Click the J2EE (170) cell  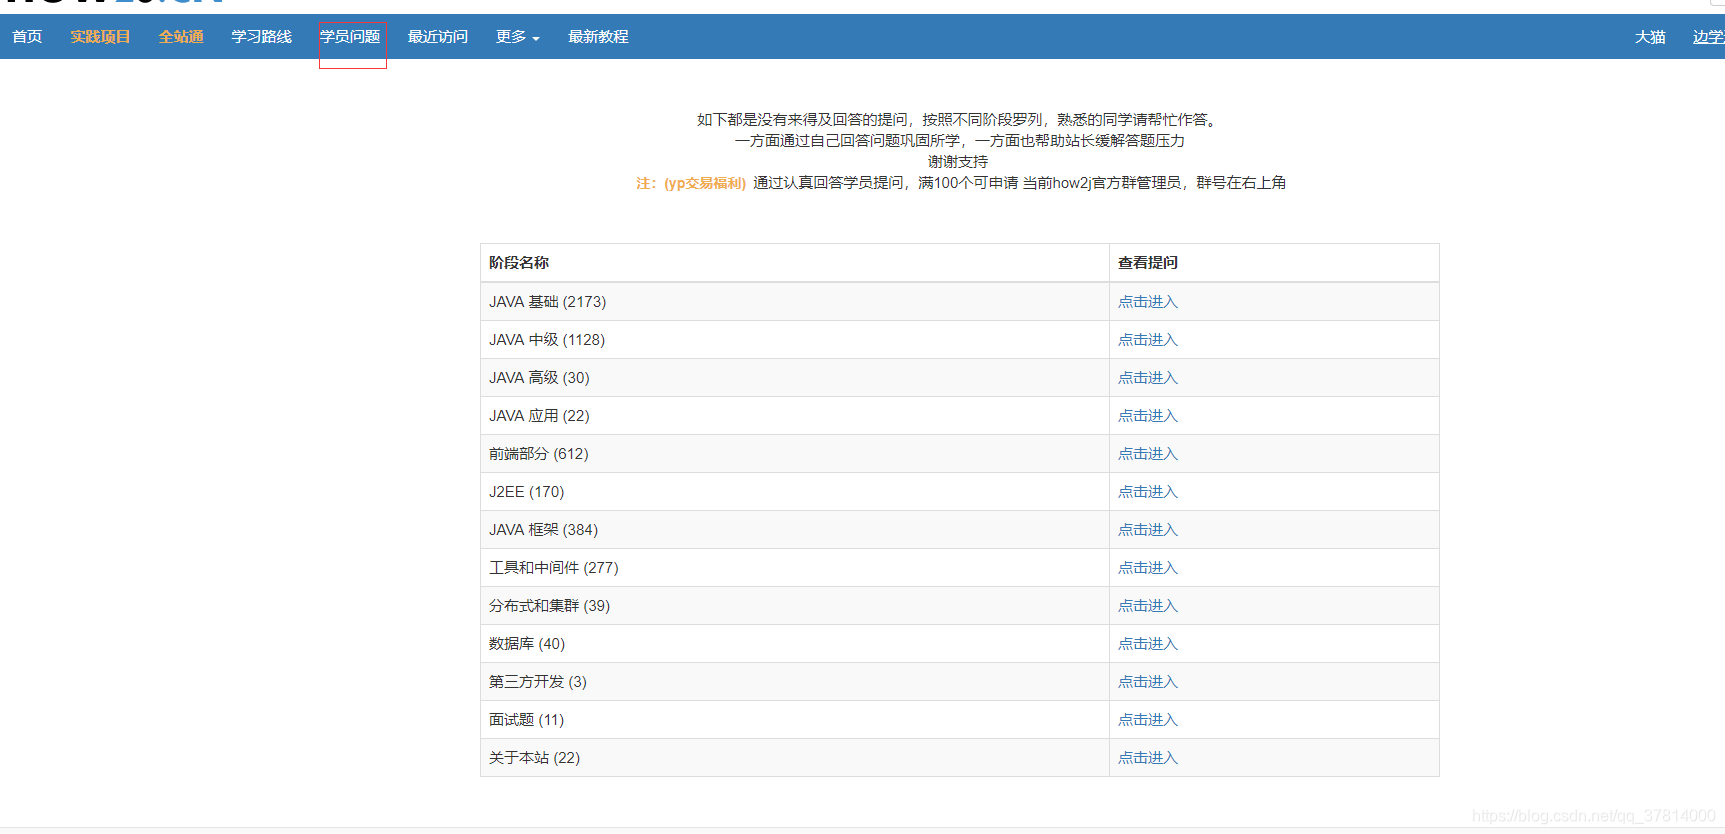click(795, 492)
